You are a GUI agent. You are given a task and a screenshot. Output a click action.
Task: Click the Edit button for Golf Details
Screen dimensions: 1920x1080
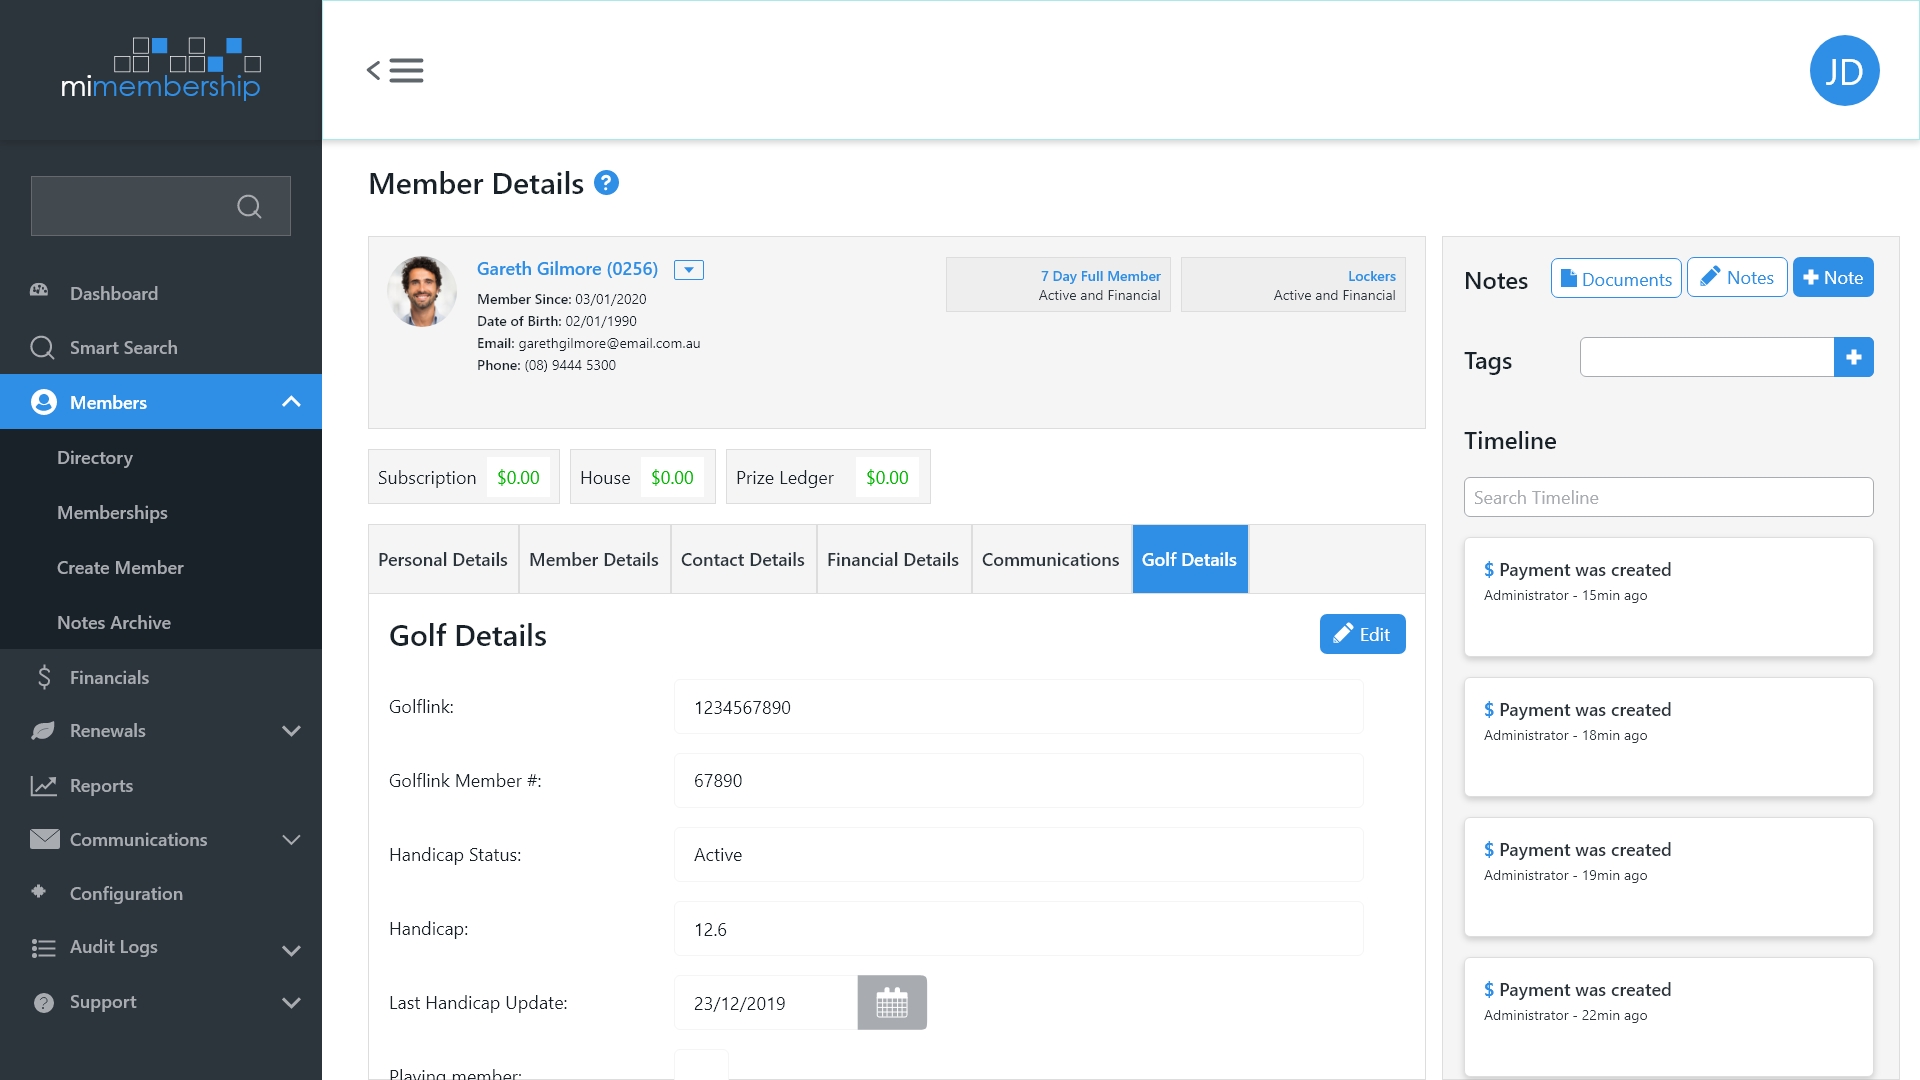pos(1361,634)
